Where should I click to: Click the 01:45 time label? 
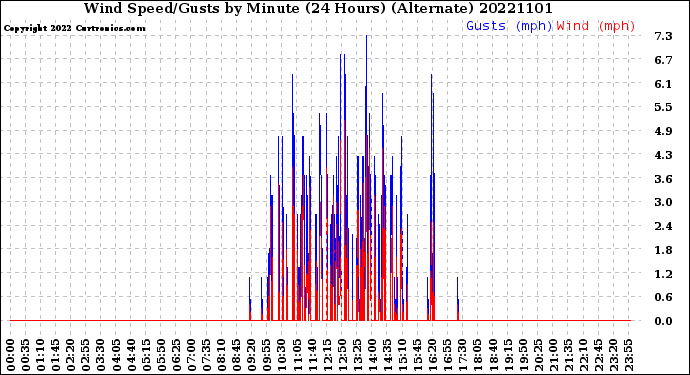(56, 355)
